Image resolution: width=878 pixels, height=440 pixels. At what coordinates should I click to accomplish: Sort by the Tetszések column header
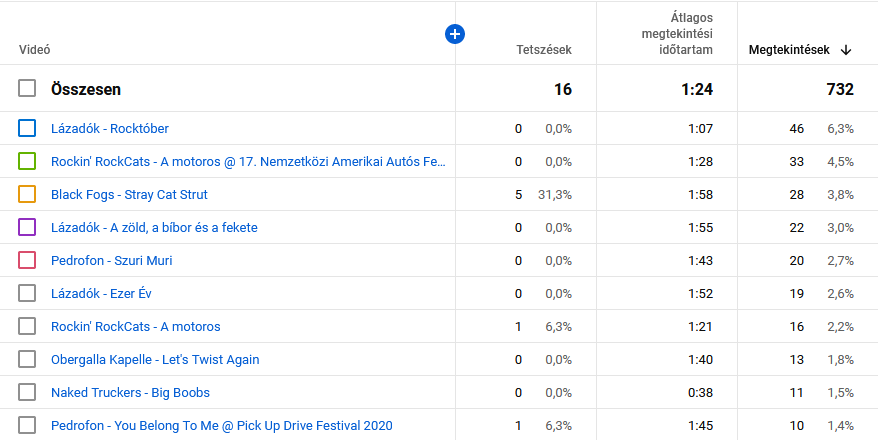pos(544,50)
